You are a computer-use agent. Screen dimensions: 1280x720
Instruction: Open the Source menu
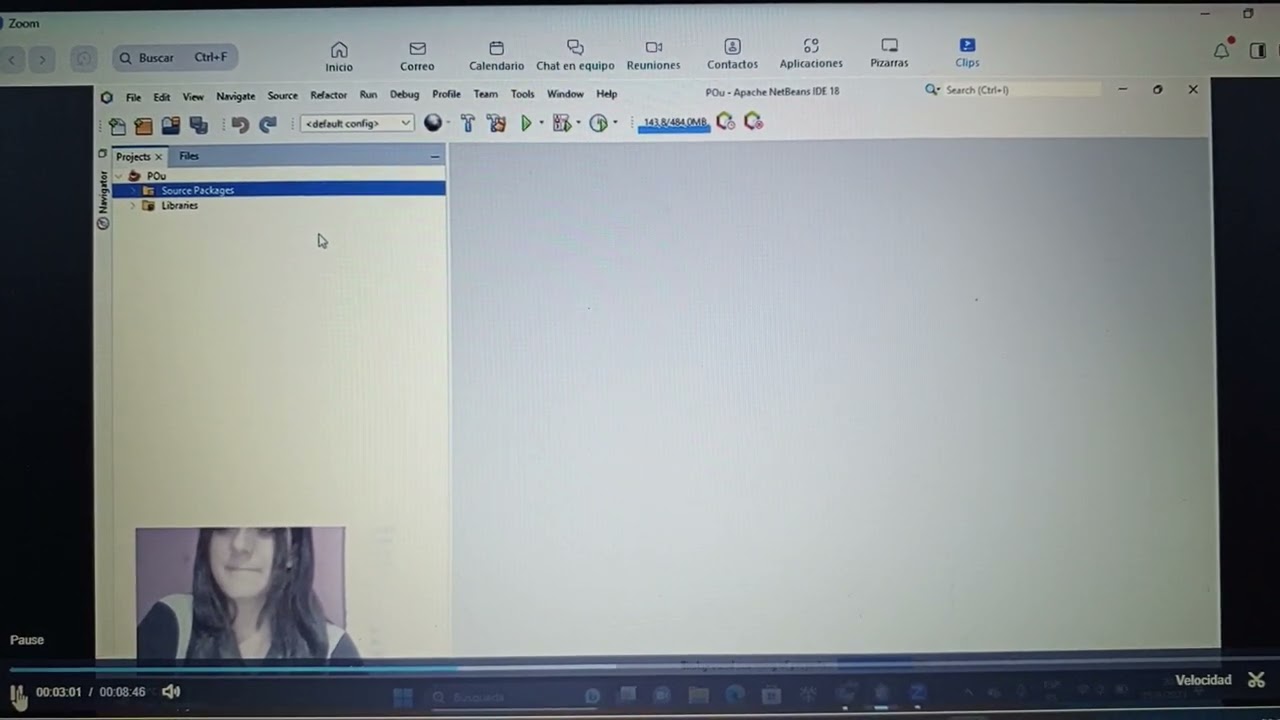tap(283, 96)
